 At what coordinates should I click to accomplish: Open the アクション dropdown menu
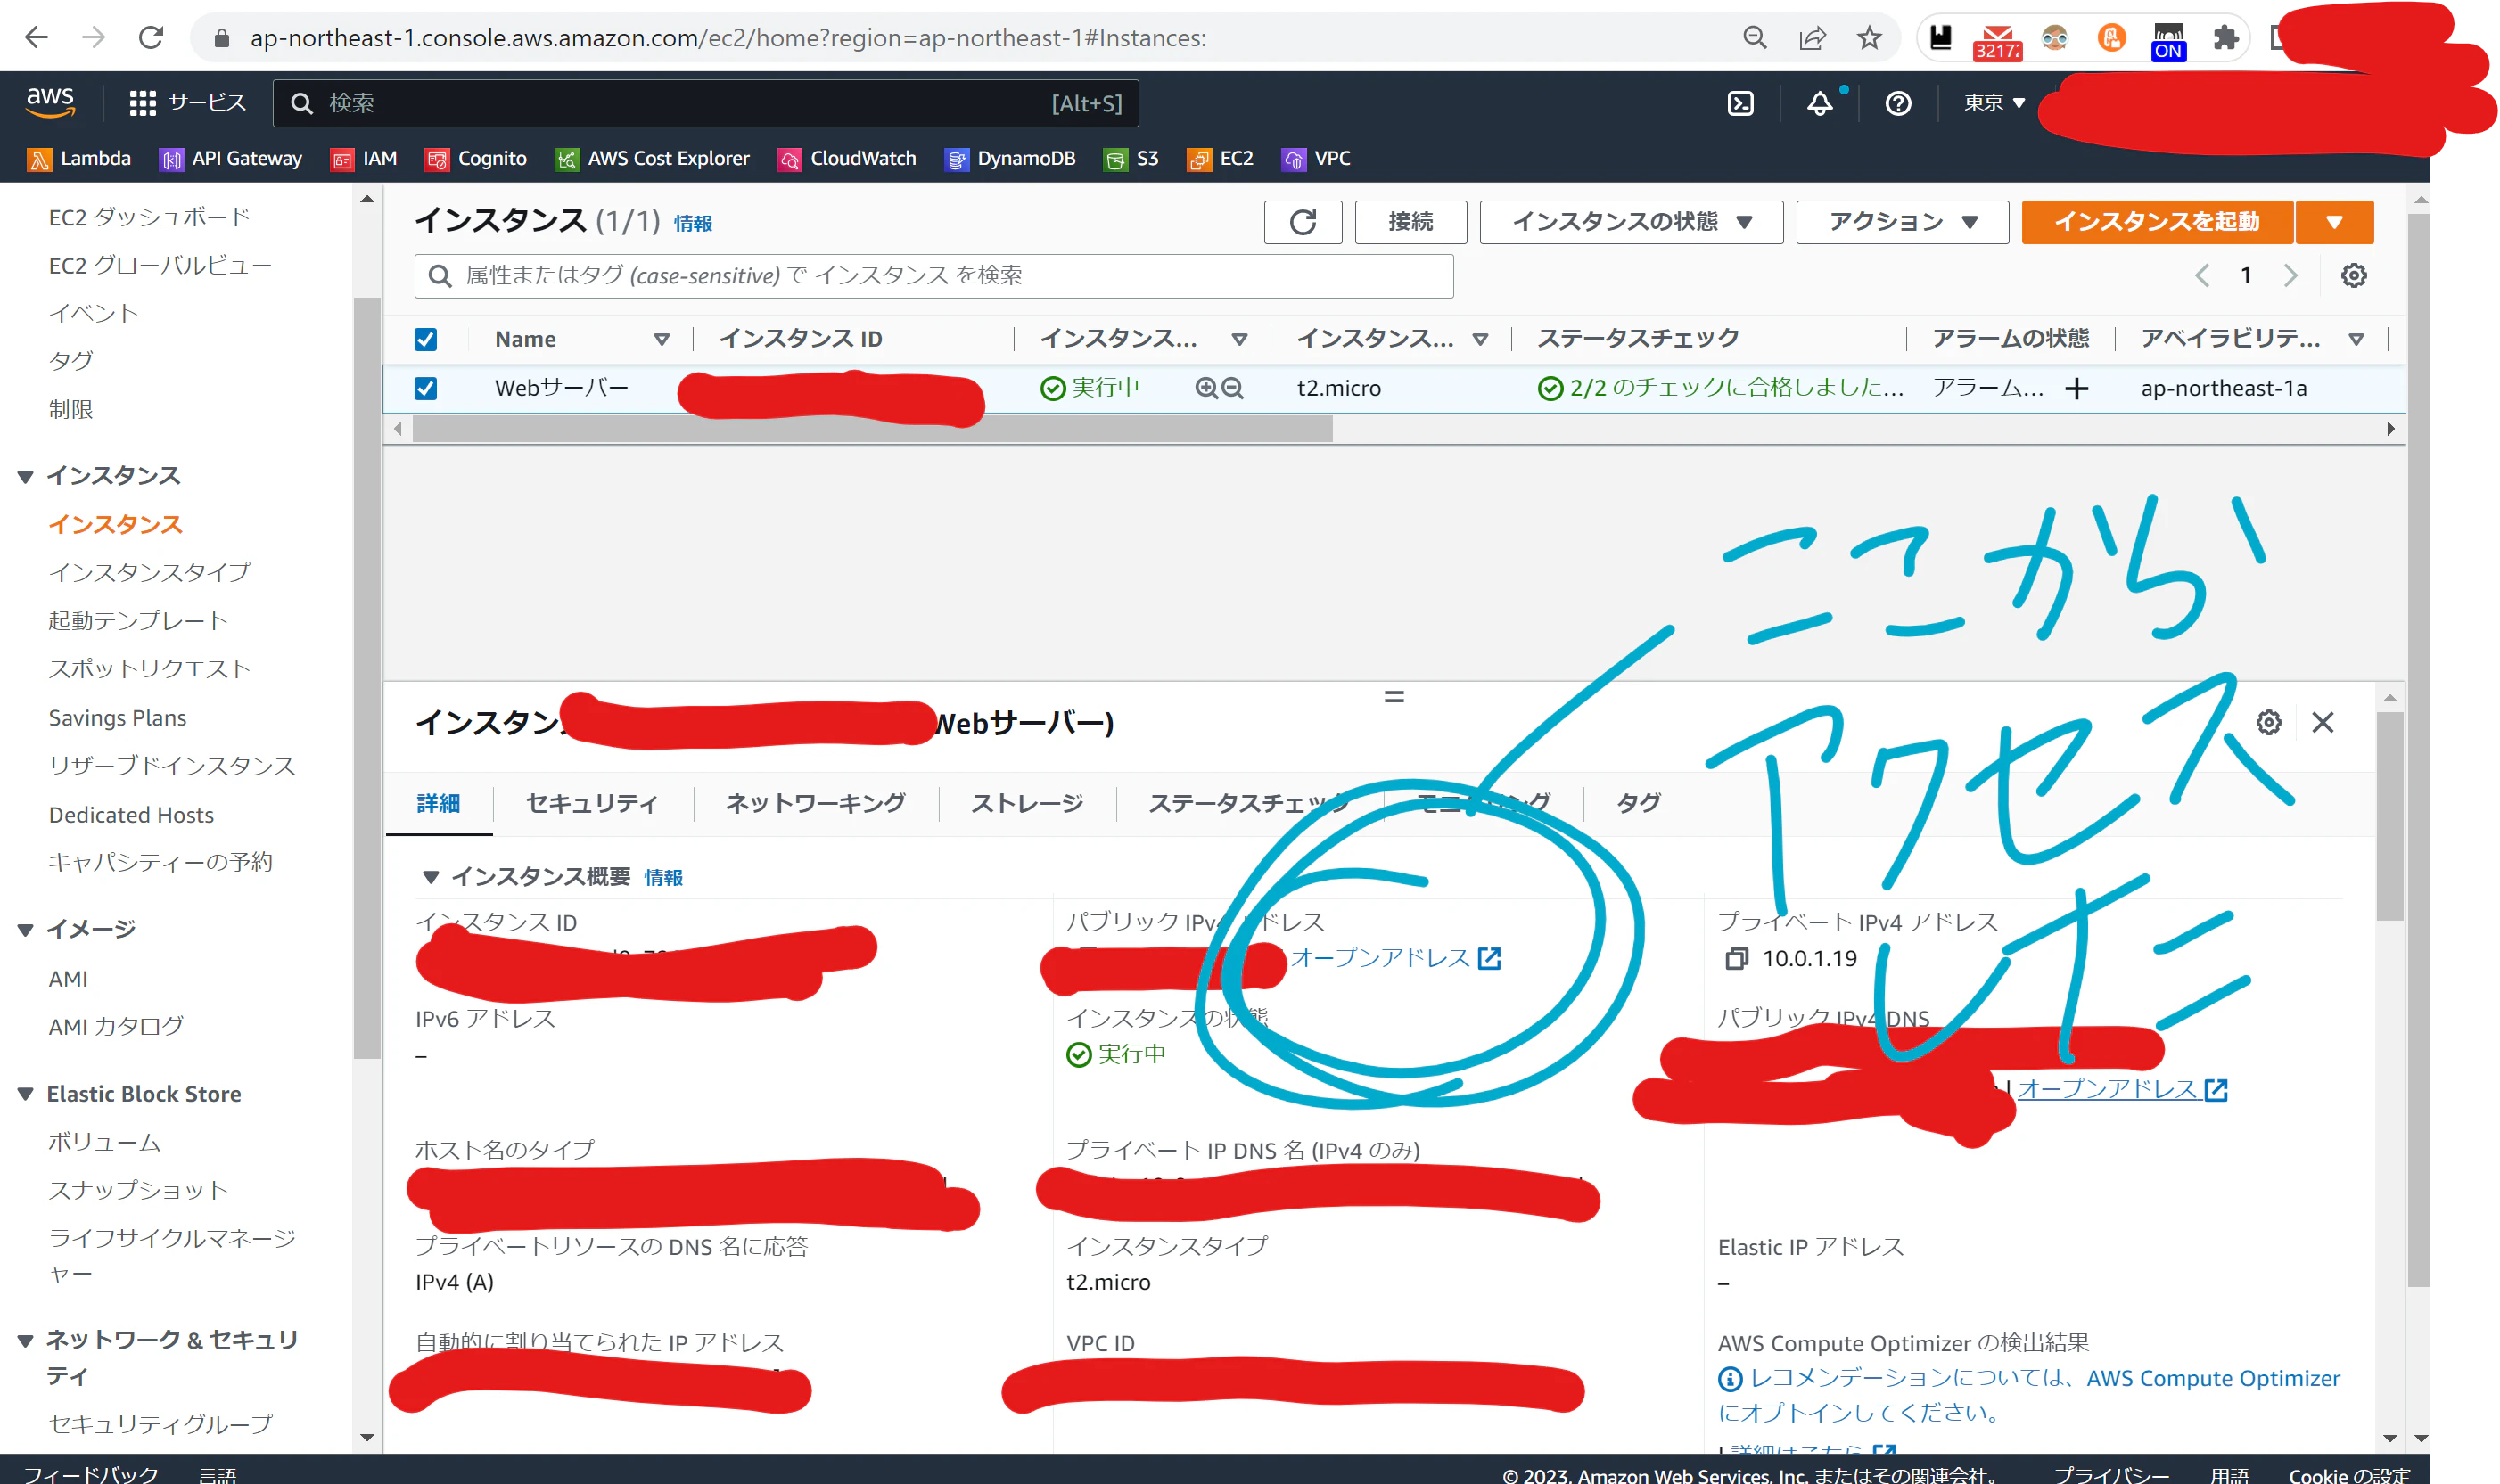1902,222
